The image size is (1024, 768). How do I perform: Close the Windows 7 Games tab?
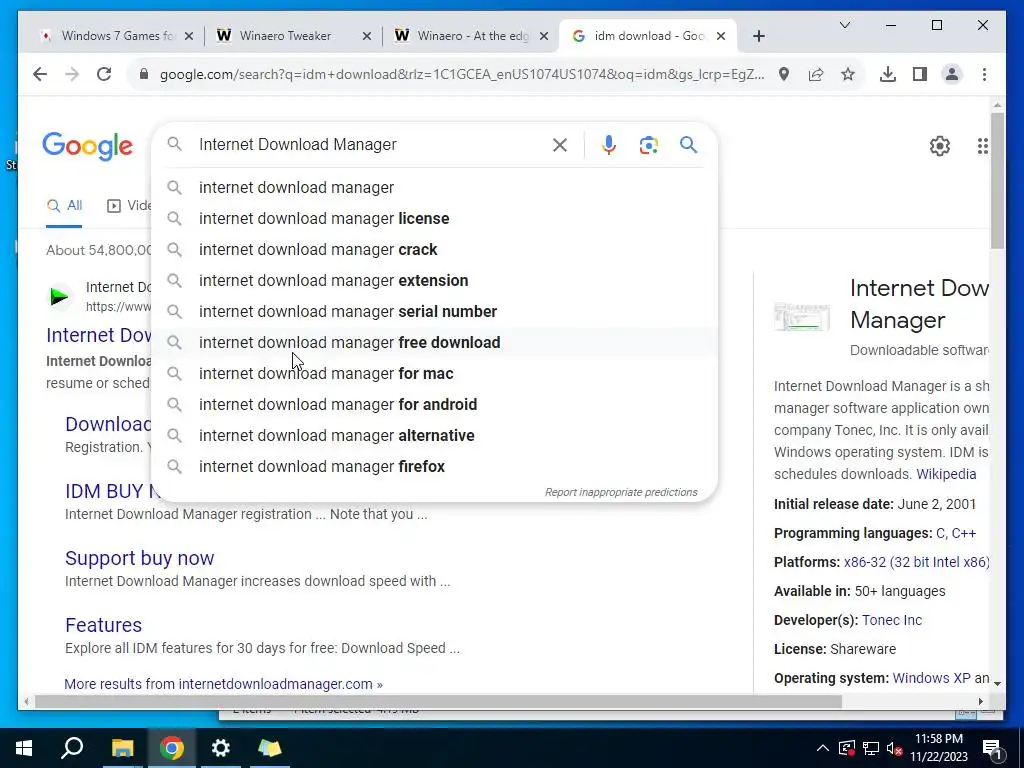click(x=189, y=37)
